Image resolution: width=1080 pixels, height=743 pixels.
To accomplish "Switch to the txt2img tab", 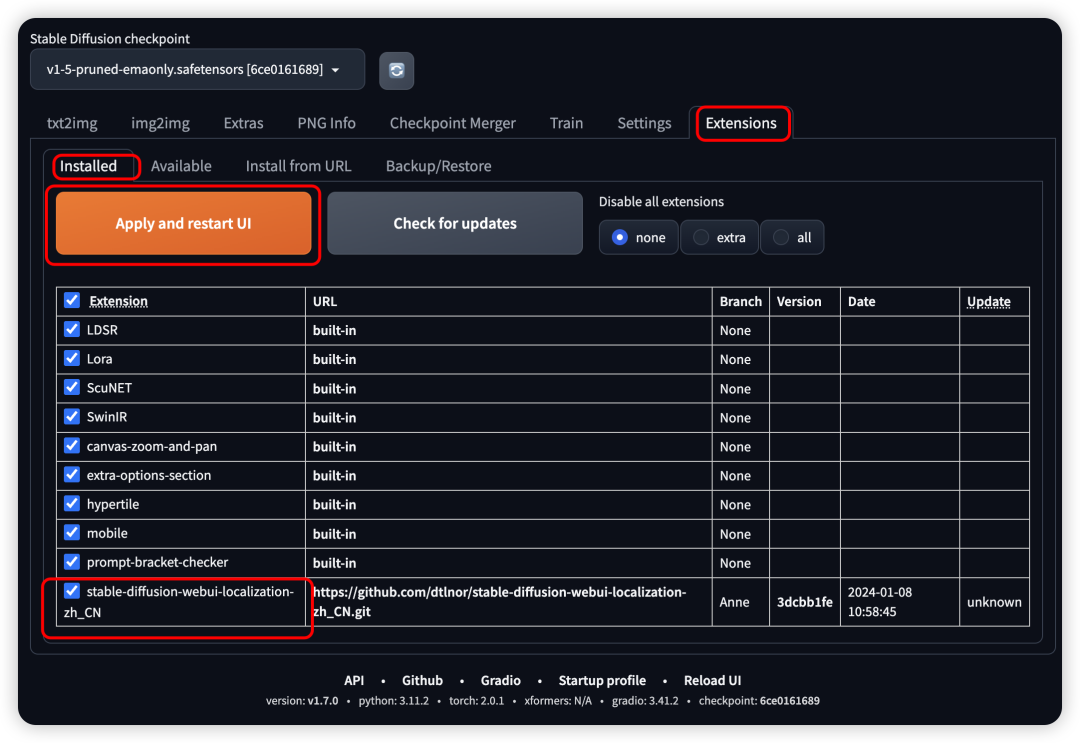I will [72, 123].
